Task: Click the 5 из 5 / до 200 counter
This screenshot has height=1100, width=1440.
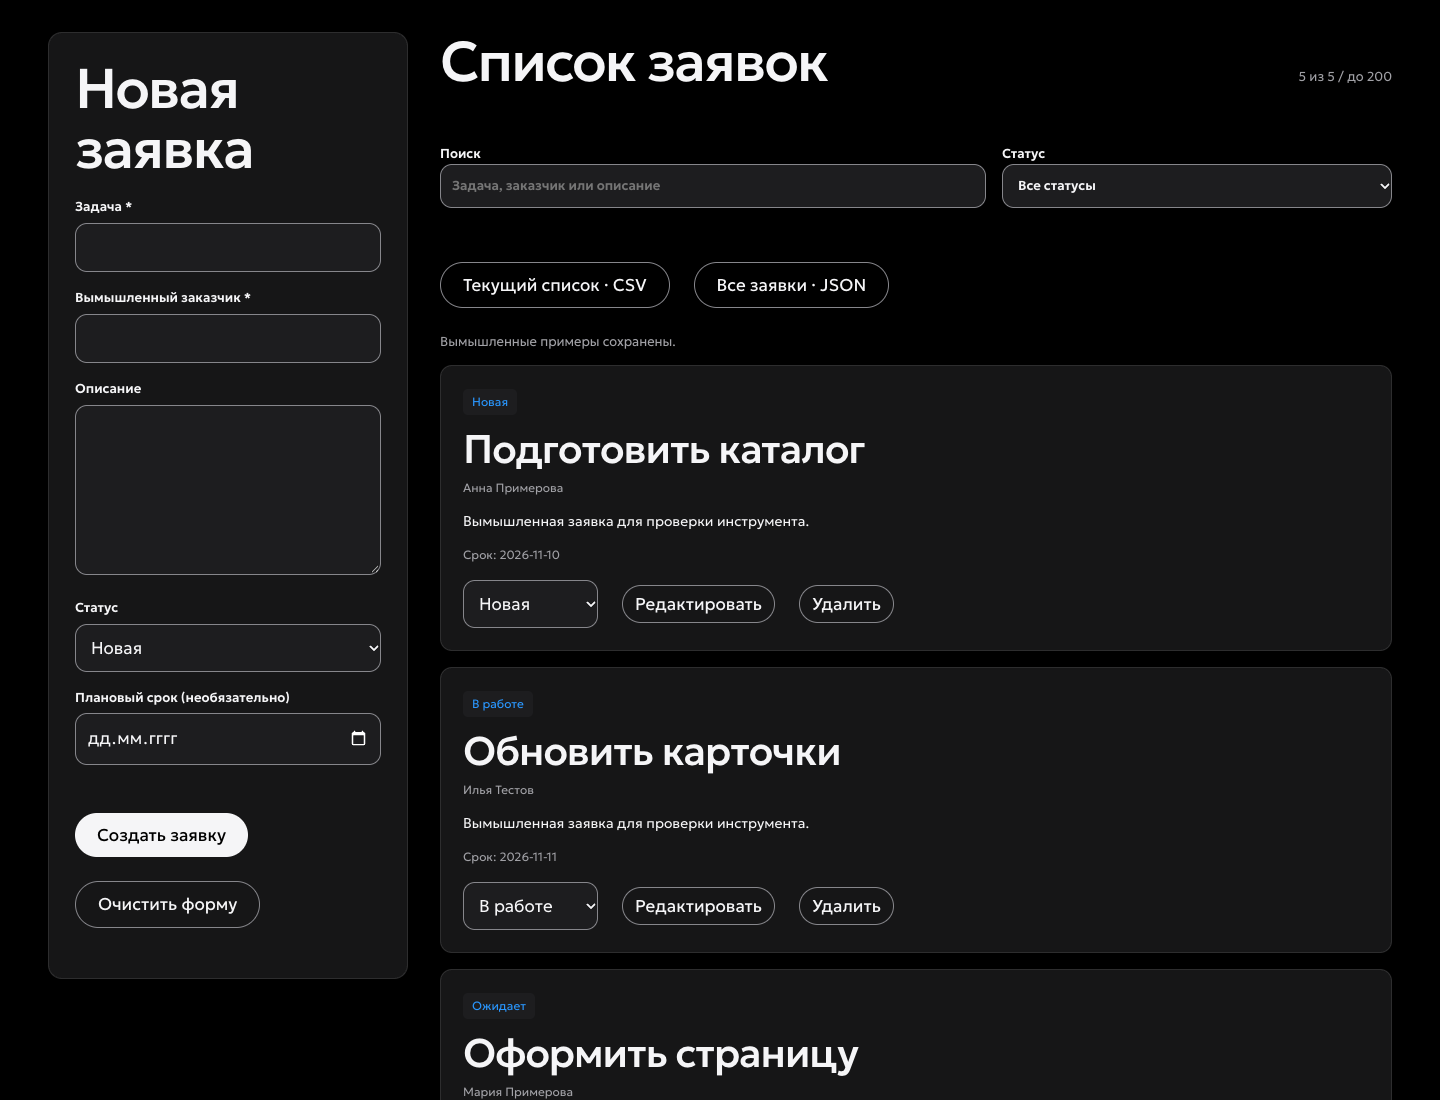Action: pyautogui.click(x=1345, y=77)
